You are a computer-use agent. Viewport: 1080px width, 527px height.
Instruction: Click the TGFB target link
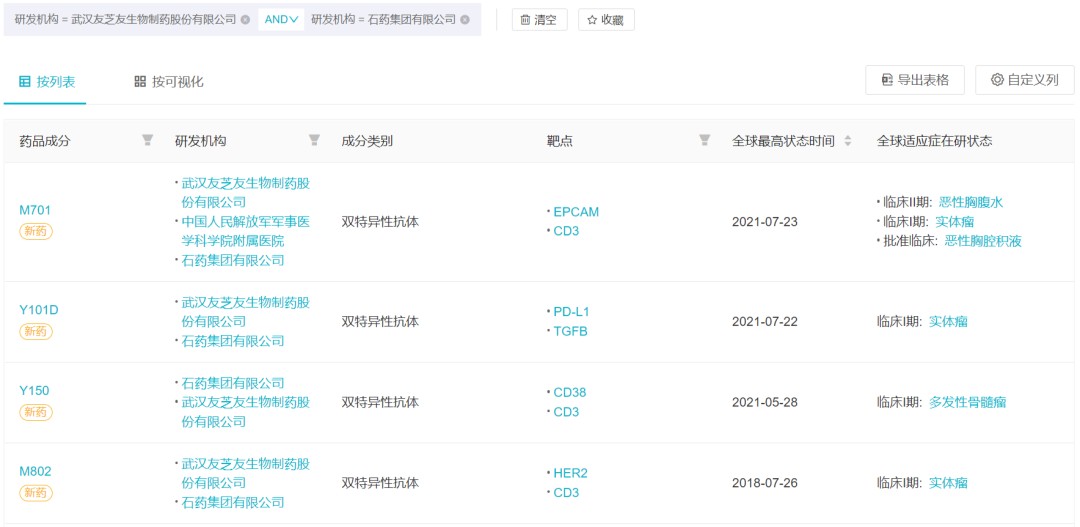click(570, 331)
